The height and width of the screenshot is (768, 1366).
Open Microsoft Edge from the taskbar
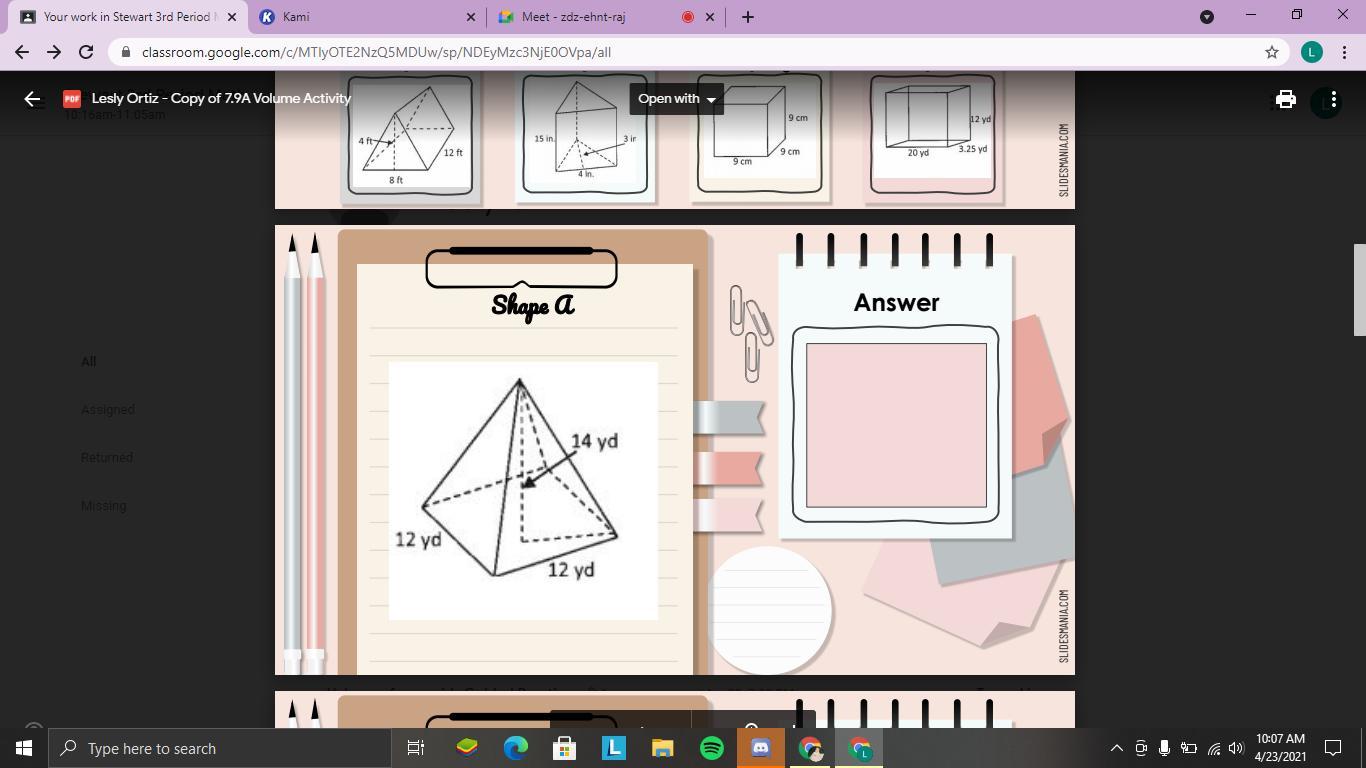(x=516, y=748)
